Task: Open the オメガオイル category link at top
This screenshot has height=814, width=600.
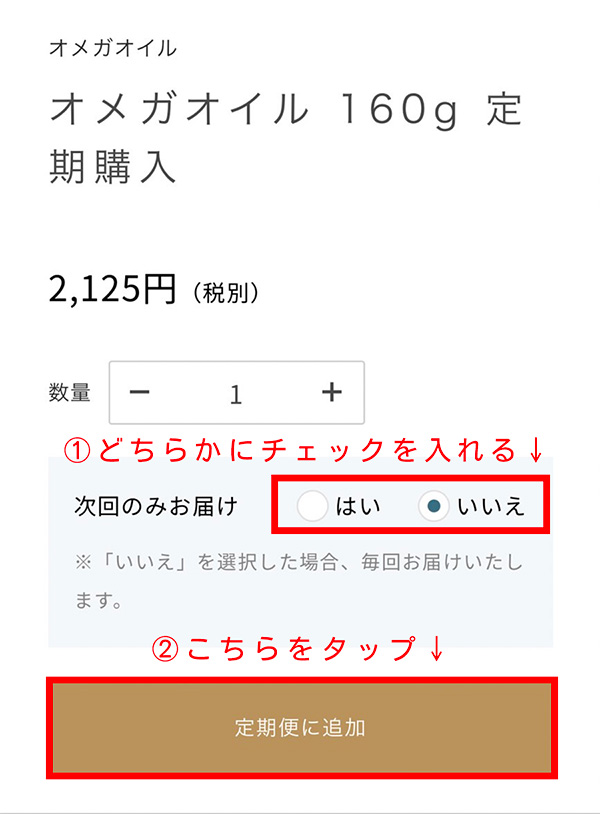Action: click(113, 48)
